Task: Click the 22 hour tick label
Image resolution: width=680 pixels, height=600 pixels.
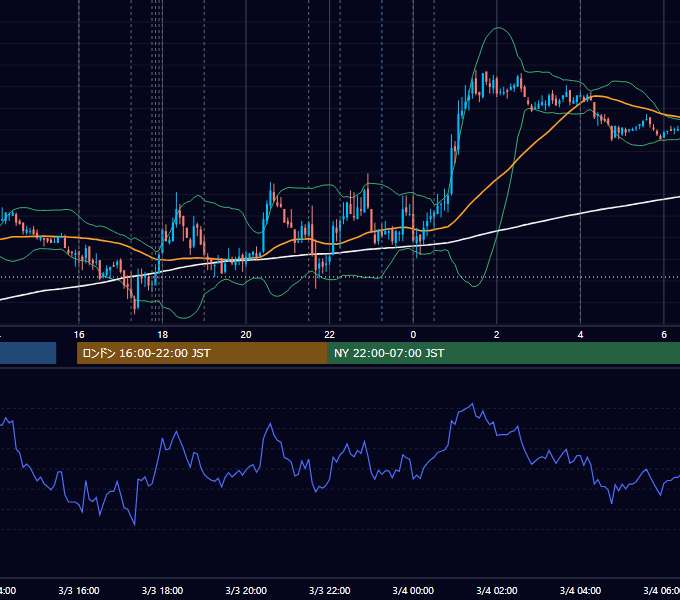Action: 330,335
